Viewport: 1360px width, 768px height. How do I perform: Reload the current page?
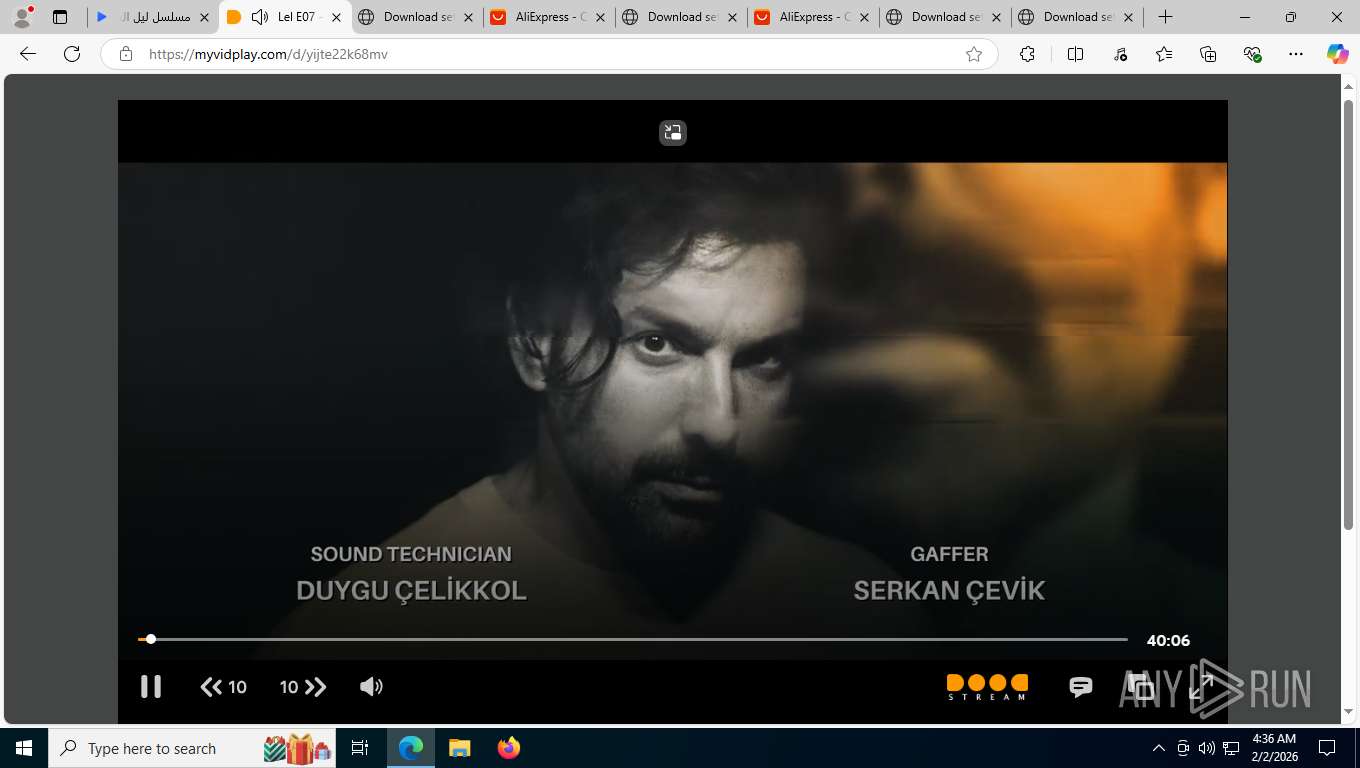click(x=72, y=54)
